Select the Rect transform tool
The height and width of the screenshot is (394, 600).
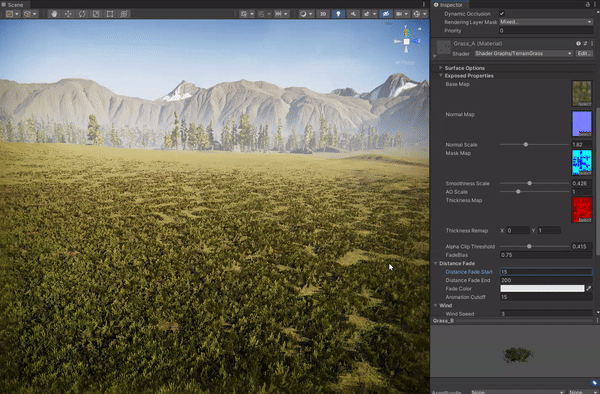pos(110,14)
